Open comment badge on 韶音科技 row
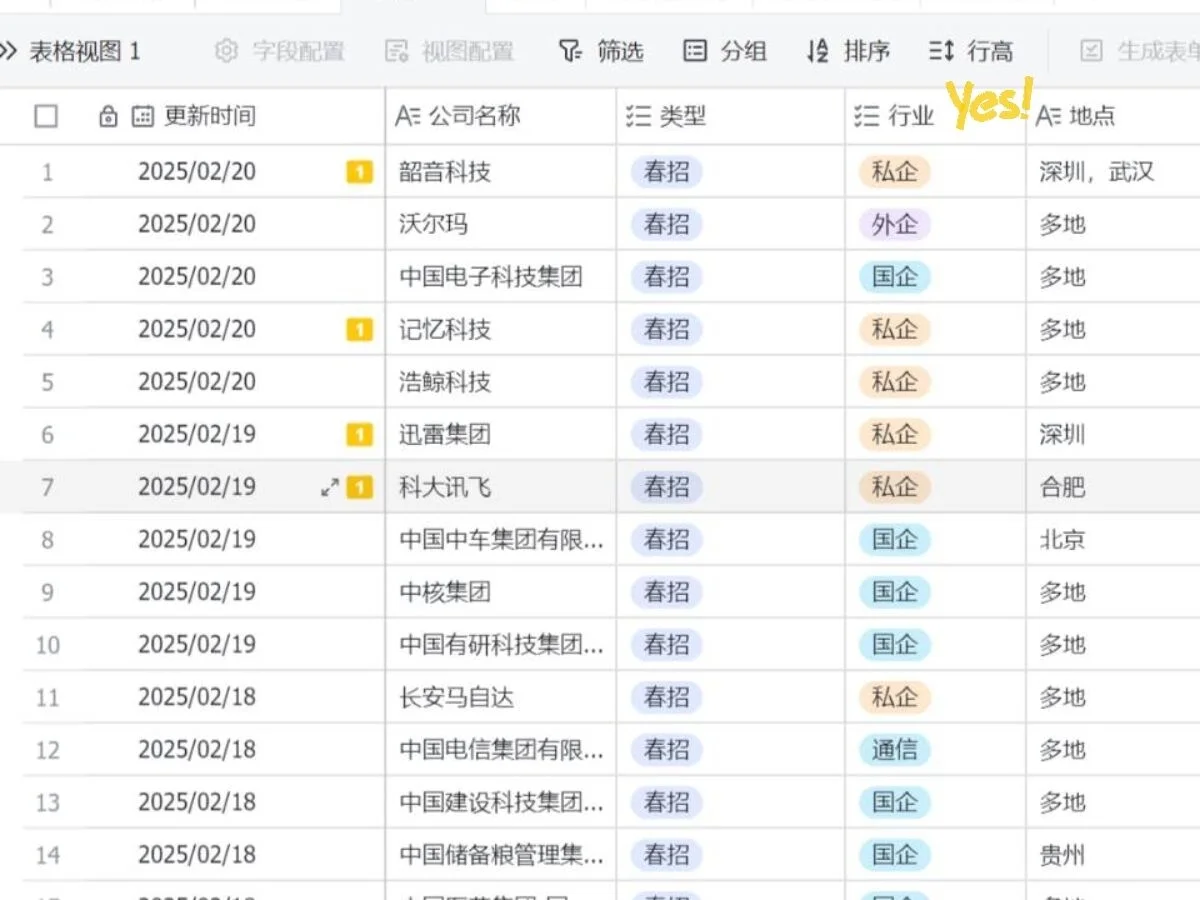The image size is (1200, 900). coord(359,172)
